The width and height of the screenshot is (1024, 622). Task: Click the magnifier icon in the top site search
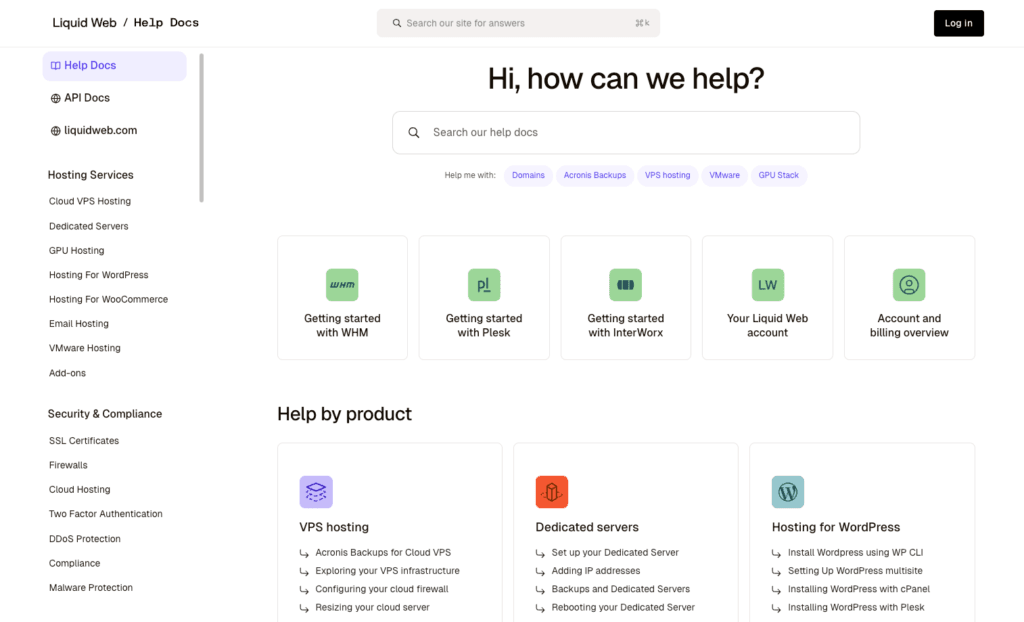pyautogui.click(x=396, y=23)
